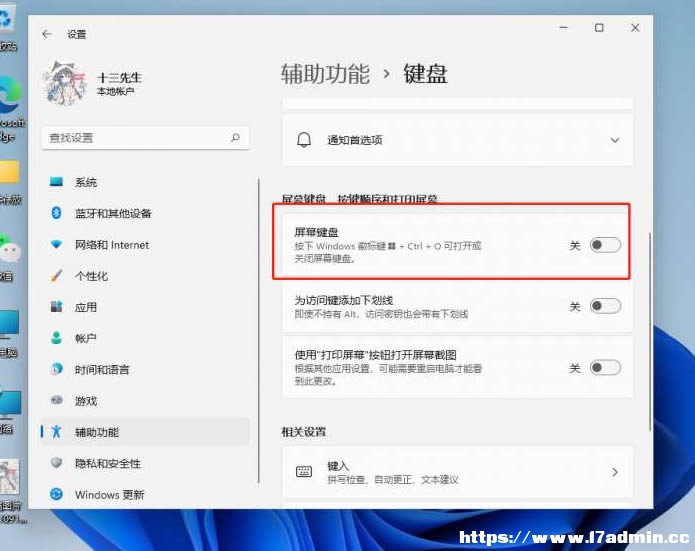This screenshot has width=695, height=551.
Task: Click the person icon for 帐户
Action: tap(56, 338)
